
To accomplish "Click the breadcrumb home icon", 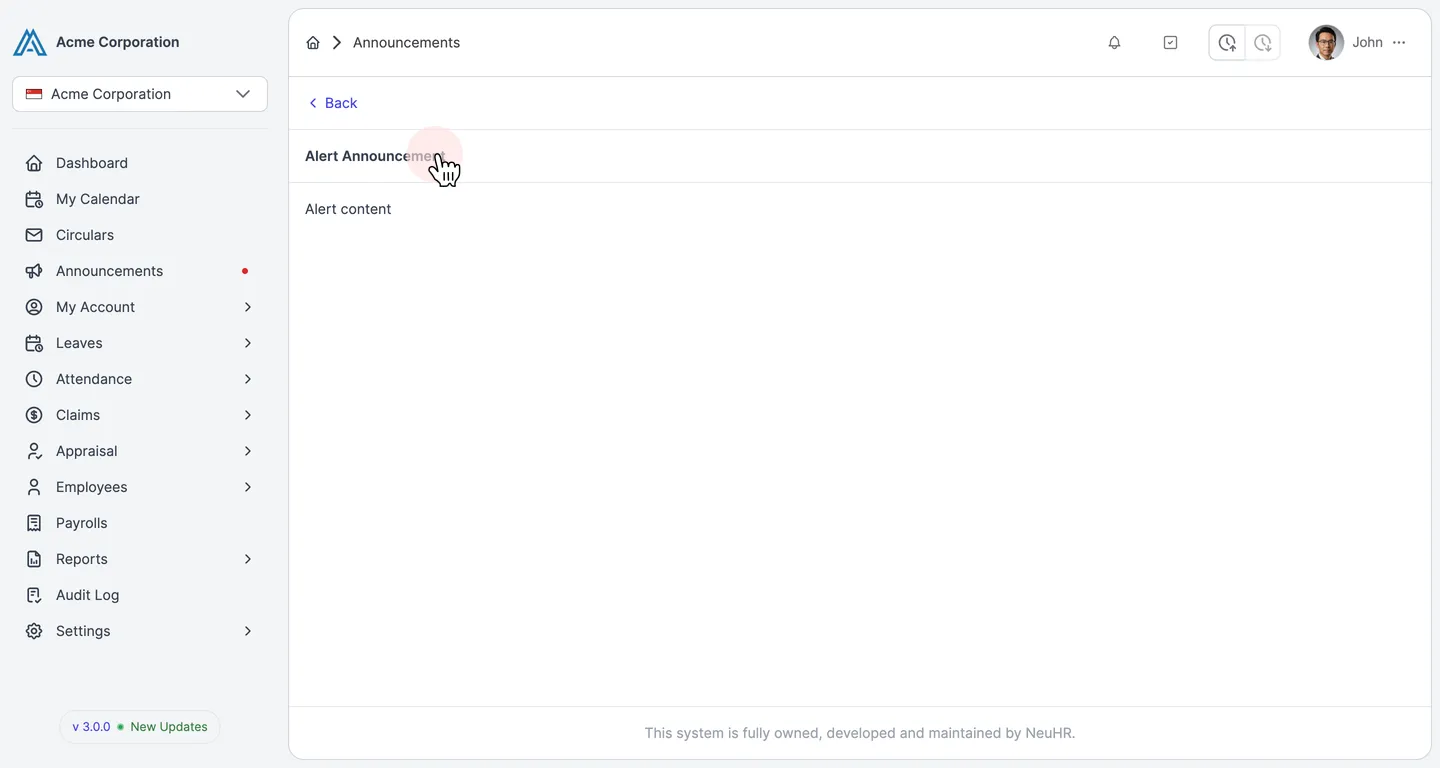I will [313, 42].
